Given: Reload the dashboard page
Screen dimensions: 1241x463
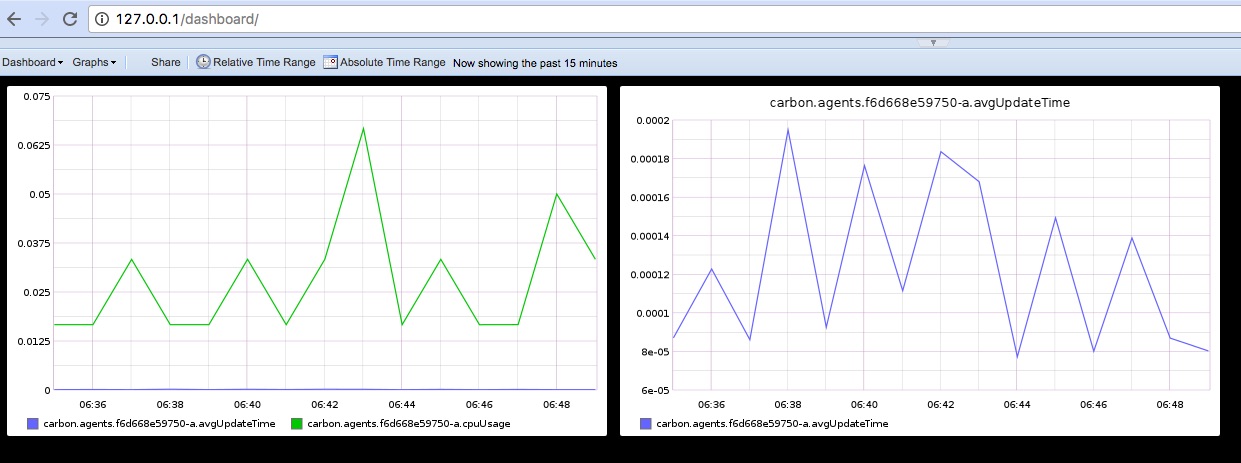Looking at the screenshot, I should 69,19.
